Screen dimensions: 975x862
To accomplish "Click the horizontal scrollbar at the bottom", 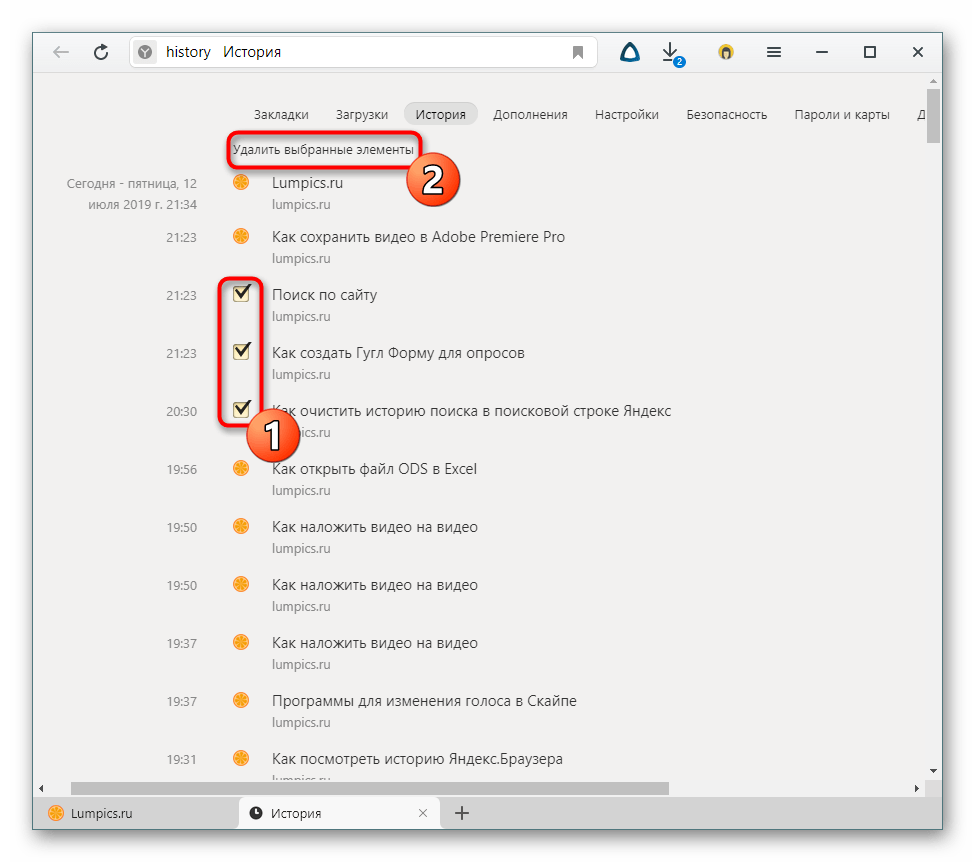I will pos(368,789).
